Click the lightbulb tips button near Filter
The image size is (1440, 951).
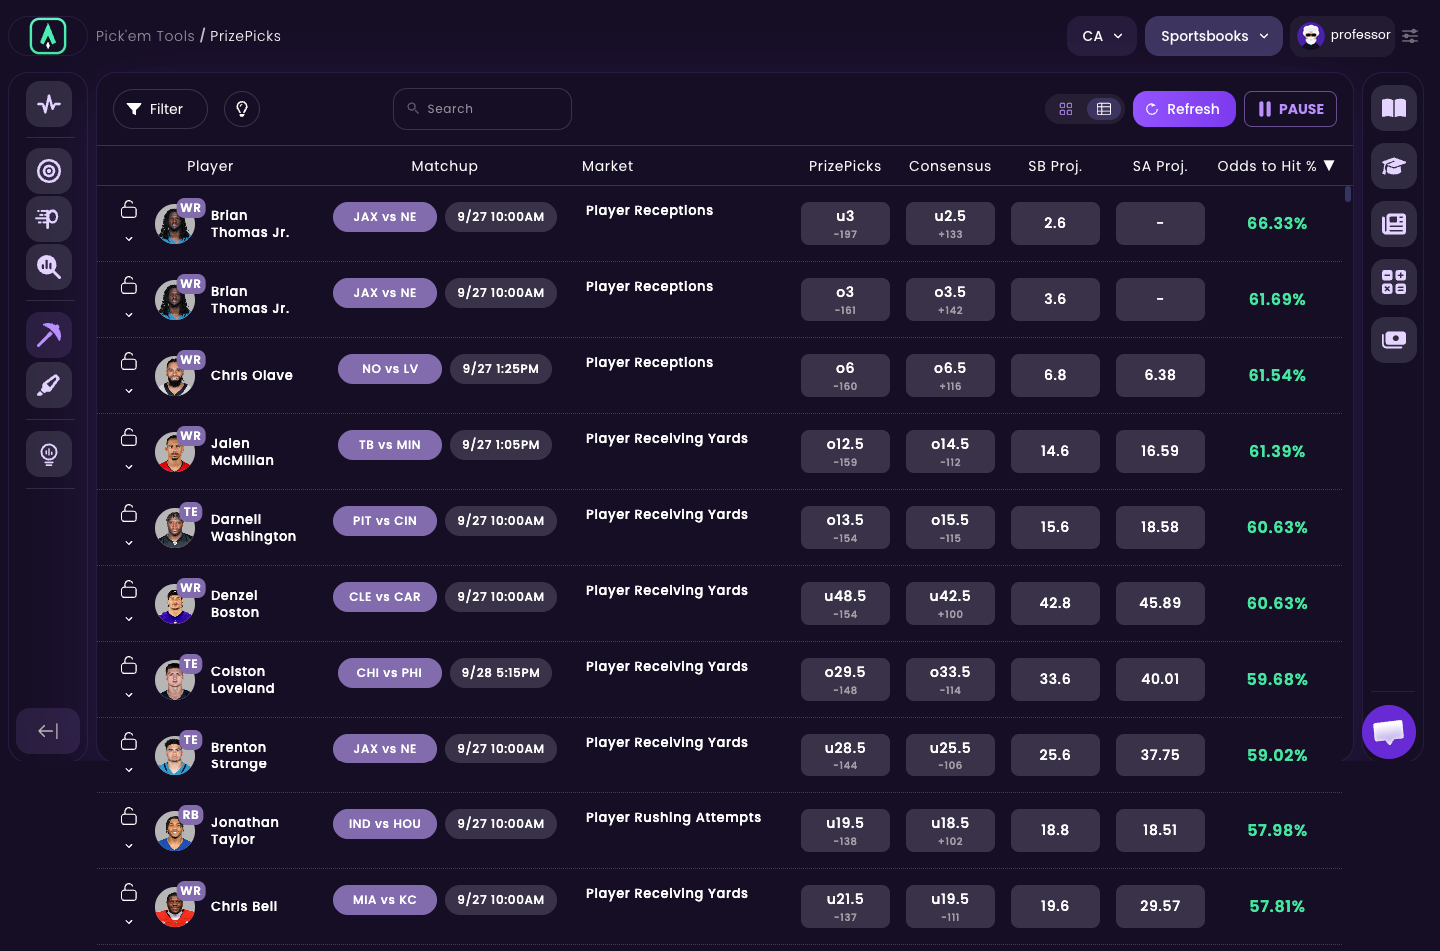pos(242,109)
